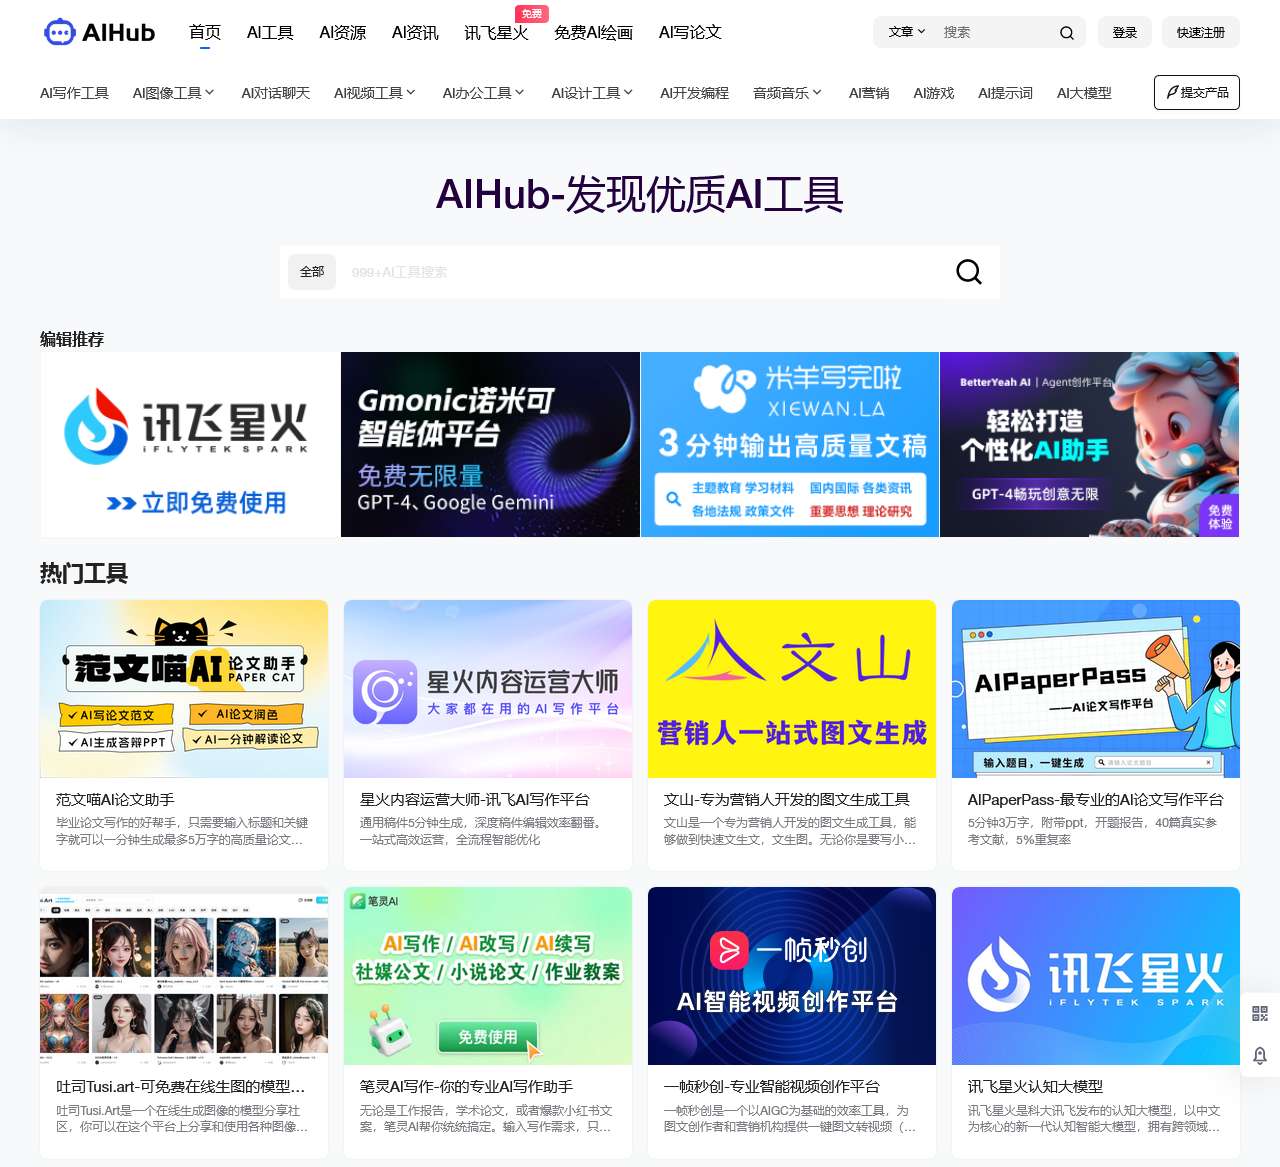Open the 讯飞星火 menu item
The width and height of the screenshot is (1280, 1167).
pos(496,32)
